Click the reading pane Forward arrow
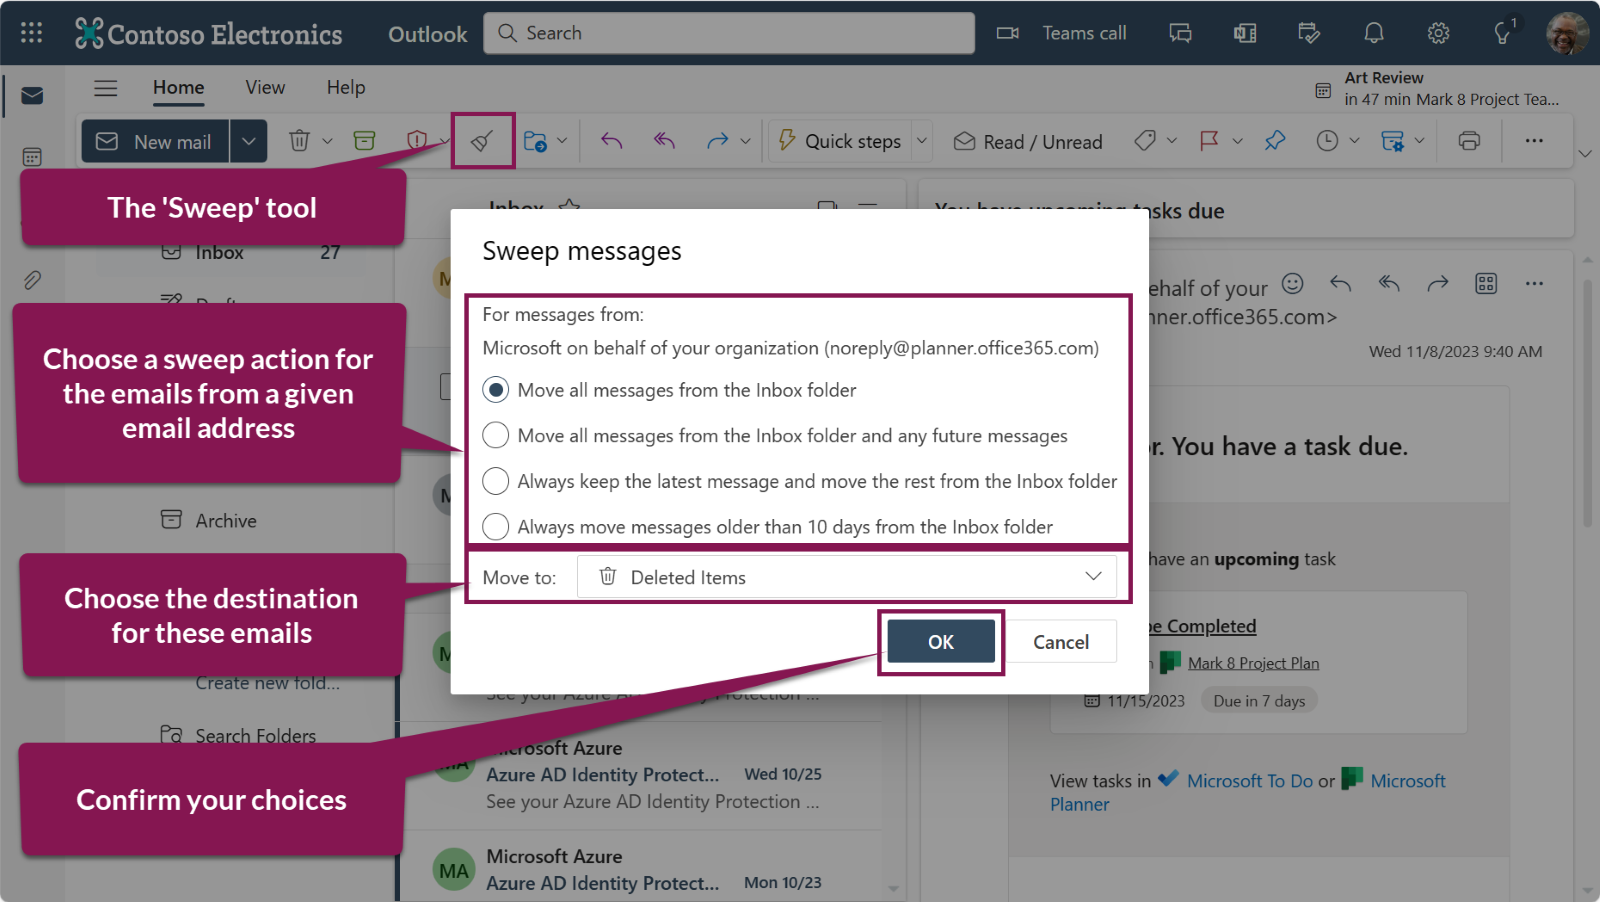 tap(1437, 284)
